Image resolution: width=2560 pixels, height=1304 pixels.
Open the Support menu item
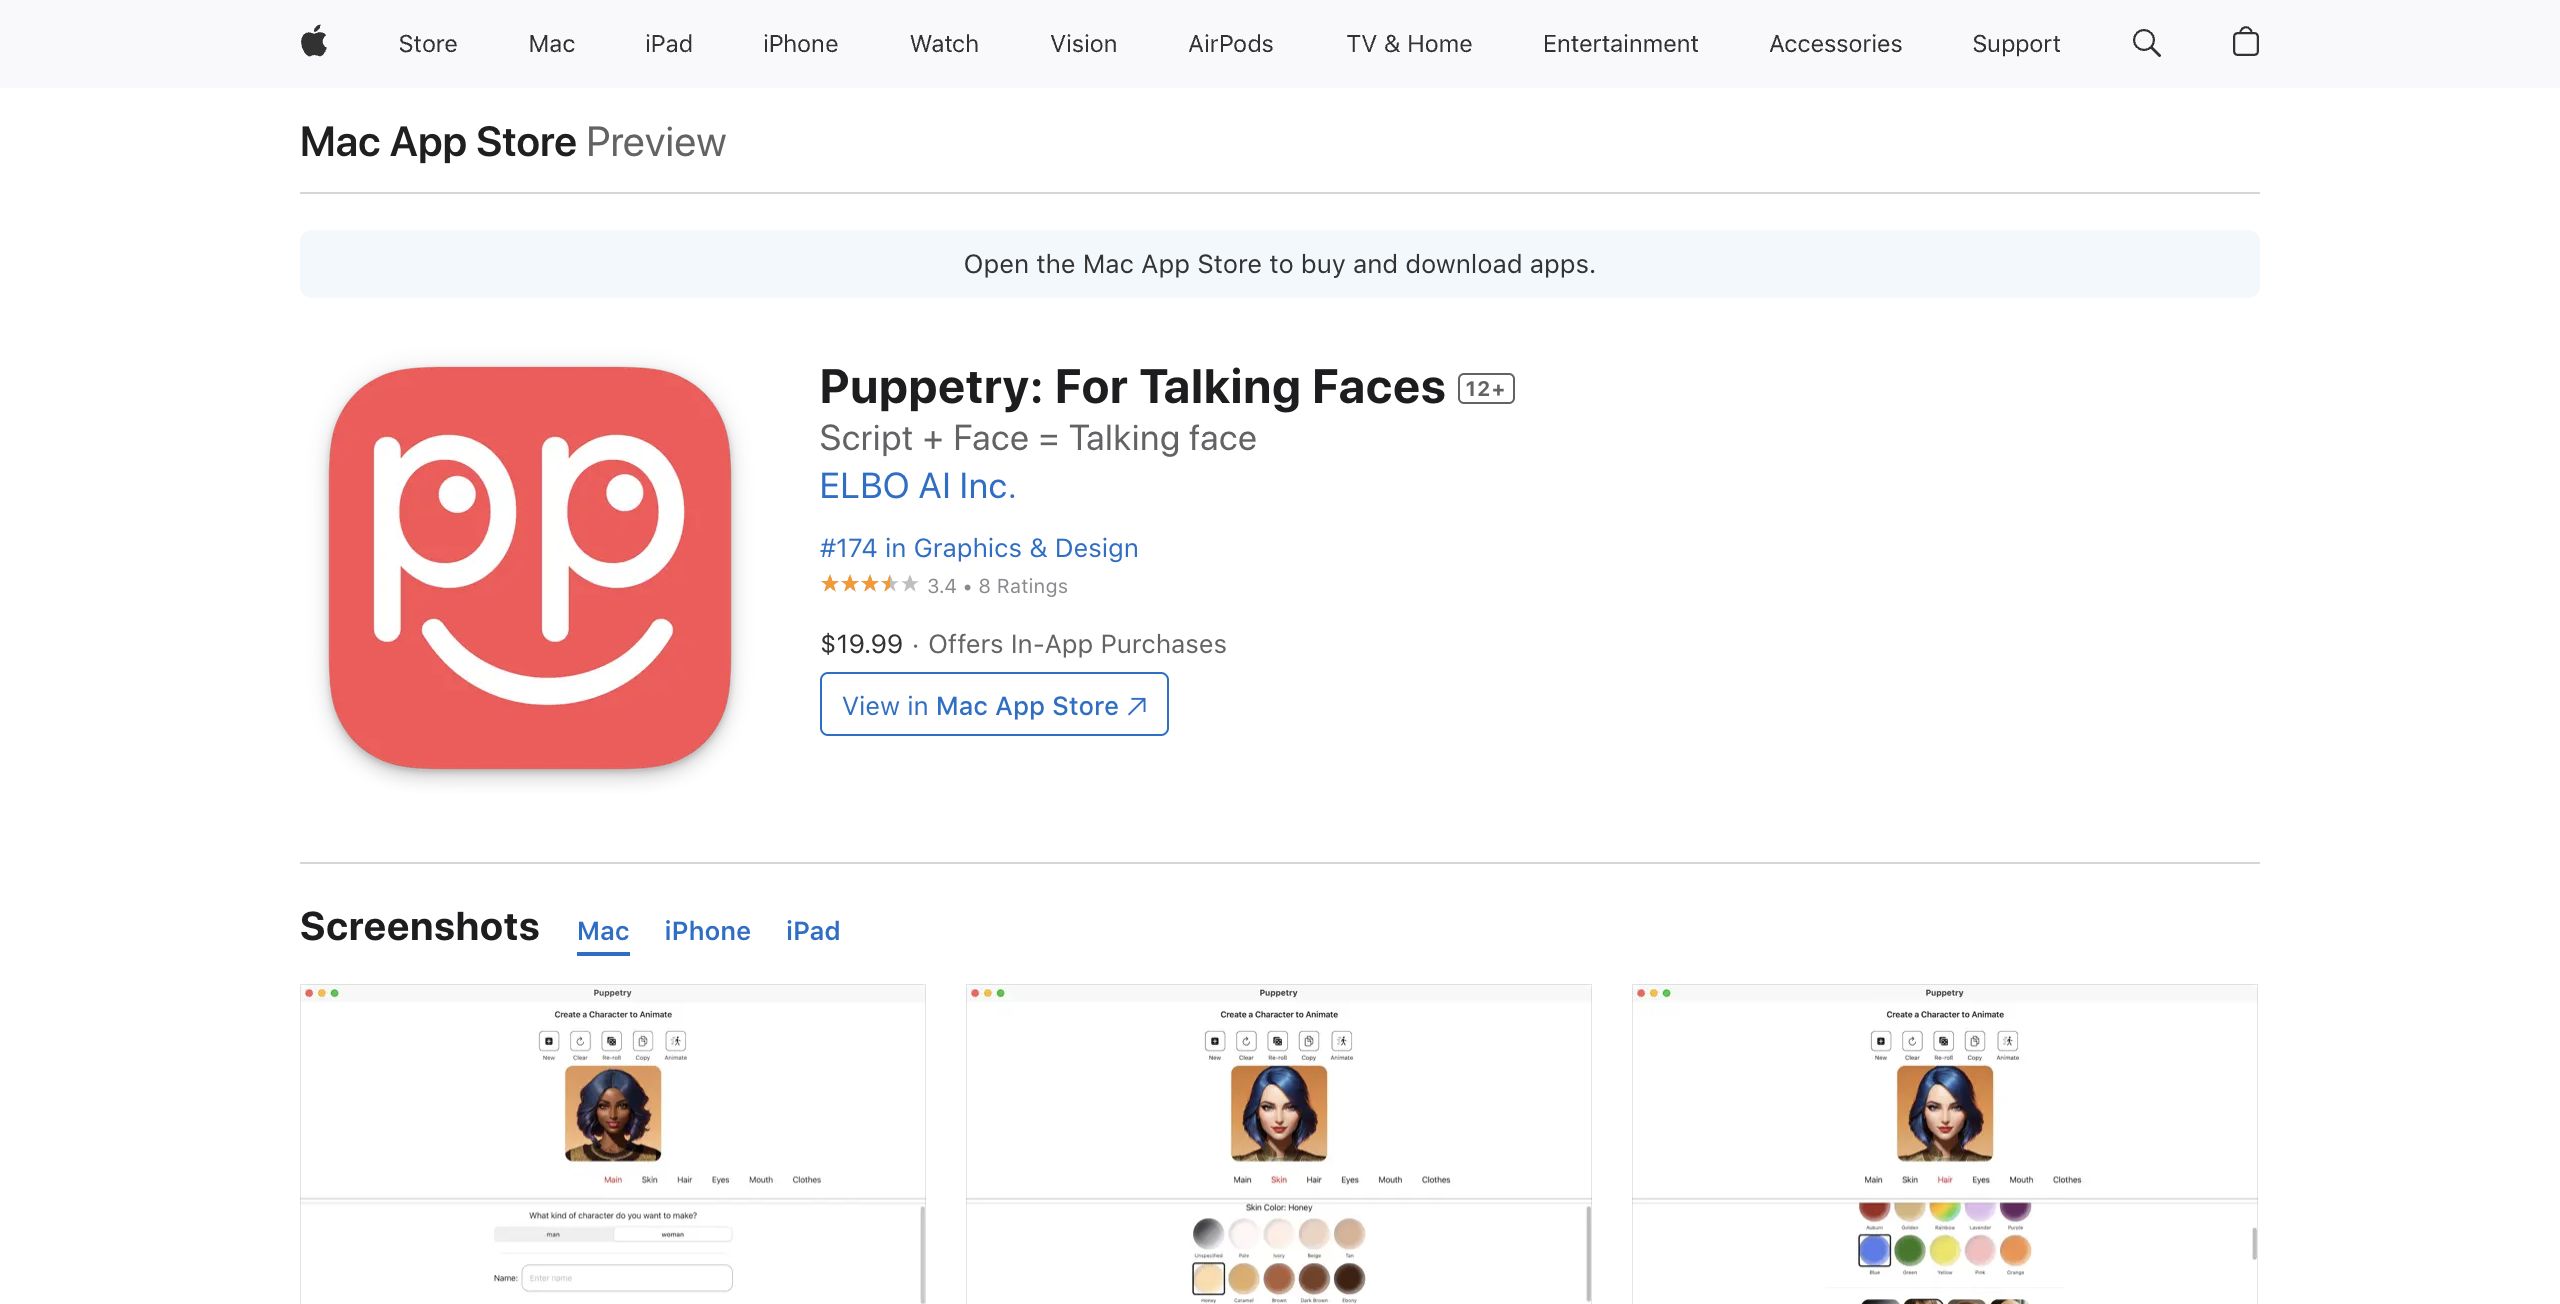(2016, 44)
